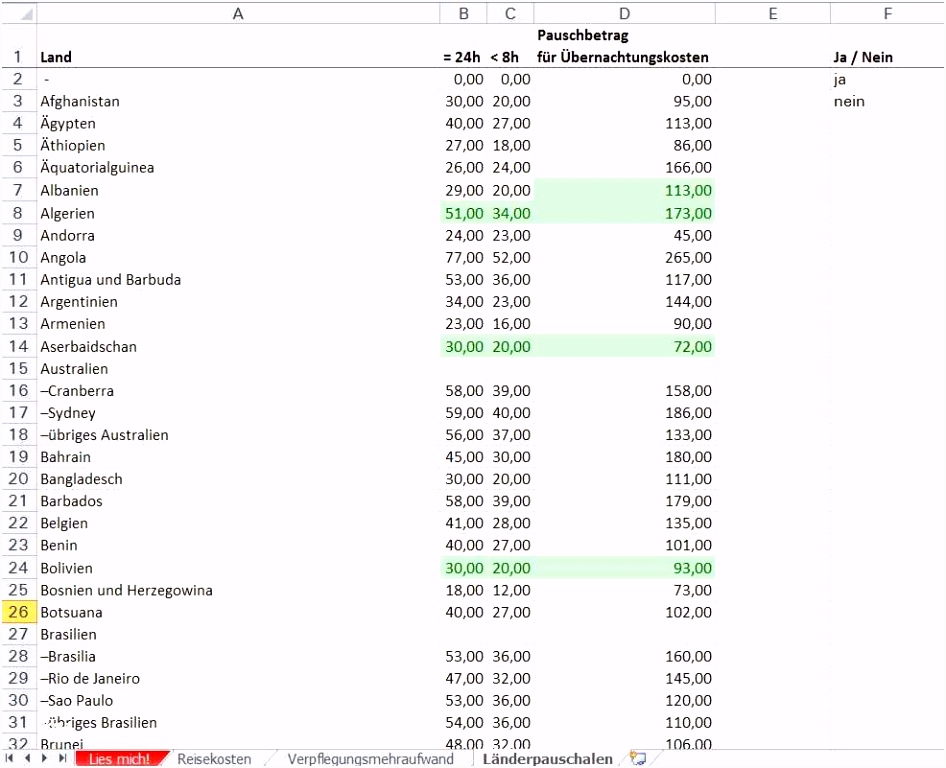
Task: Select column A header
Action: point(238,13)
